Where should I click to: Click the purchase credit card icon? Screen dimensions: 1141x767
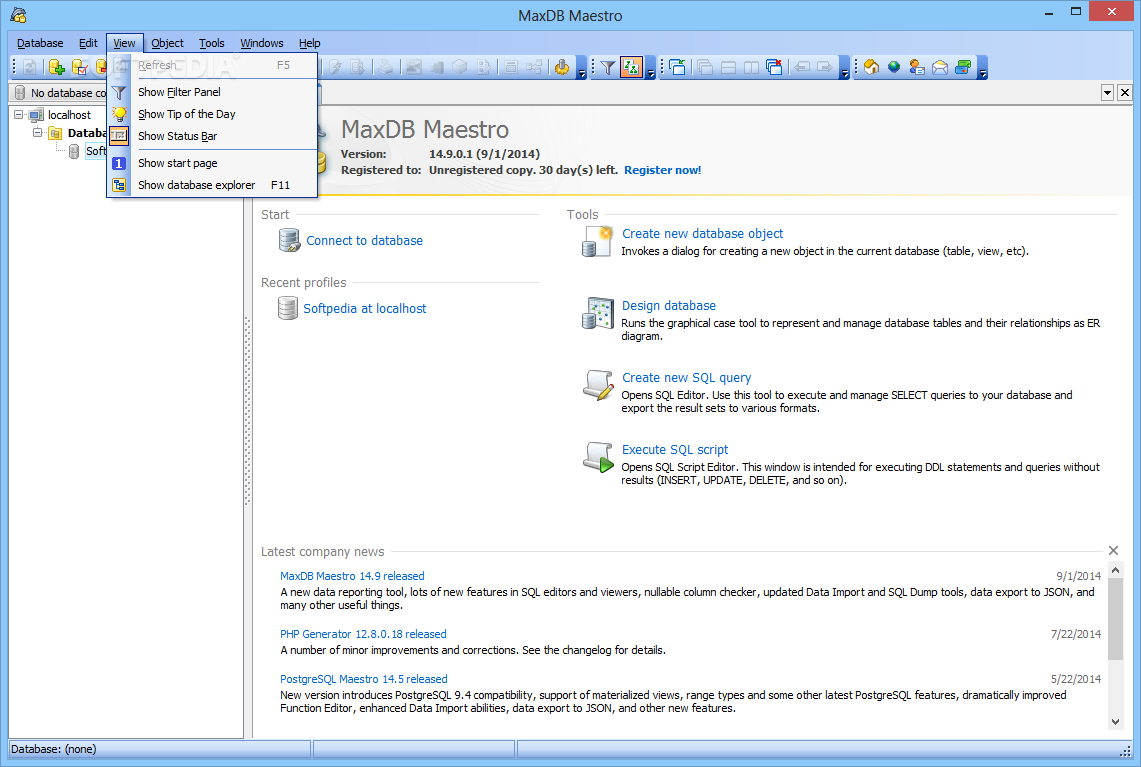click(x=963, y=68)
